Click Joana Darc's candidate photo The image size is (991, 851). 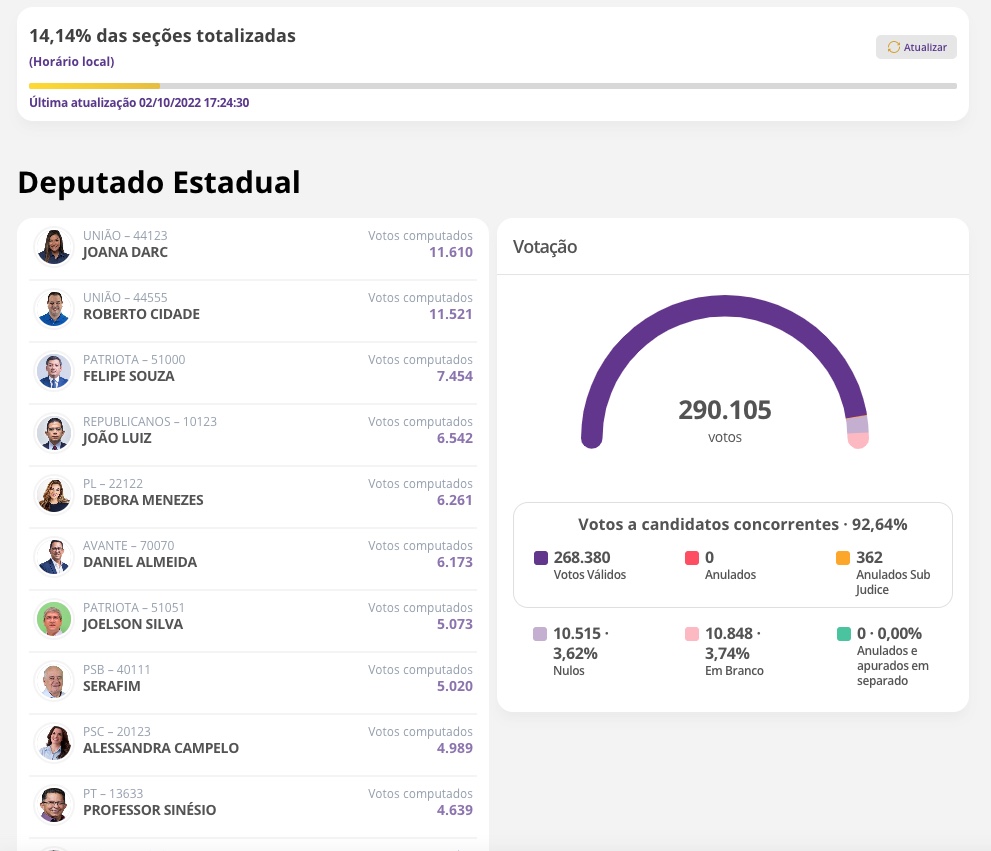click(x=54, y=245)
